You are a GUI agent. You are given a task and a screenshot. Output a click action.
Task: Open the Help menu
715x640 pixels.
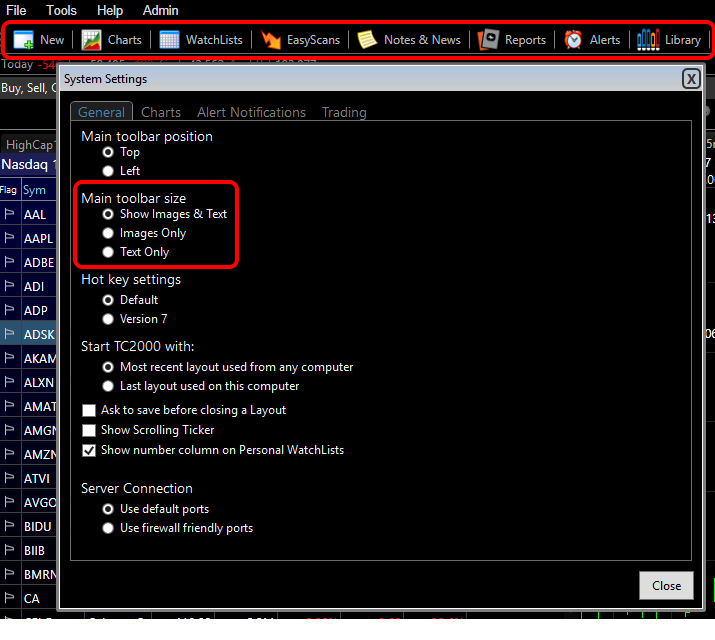pyautogui.click(x=110, y=10)
